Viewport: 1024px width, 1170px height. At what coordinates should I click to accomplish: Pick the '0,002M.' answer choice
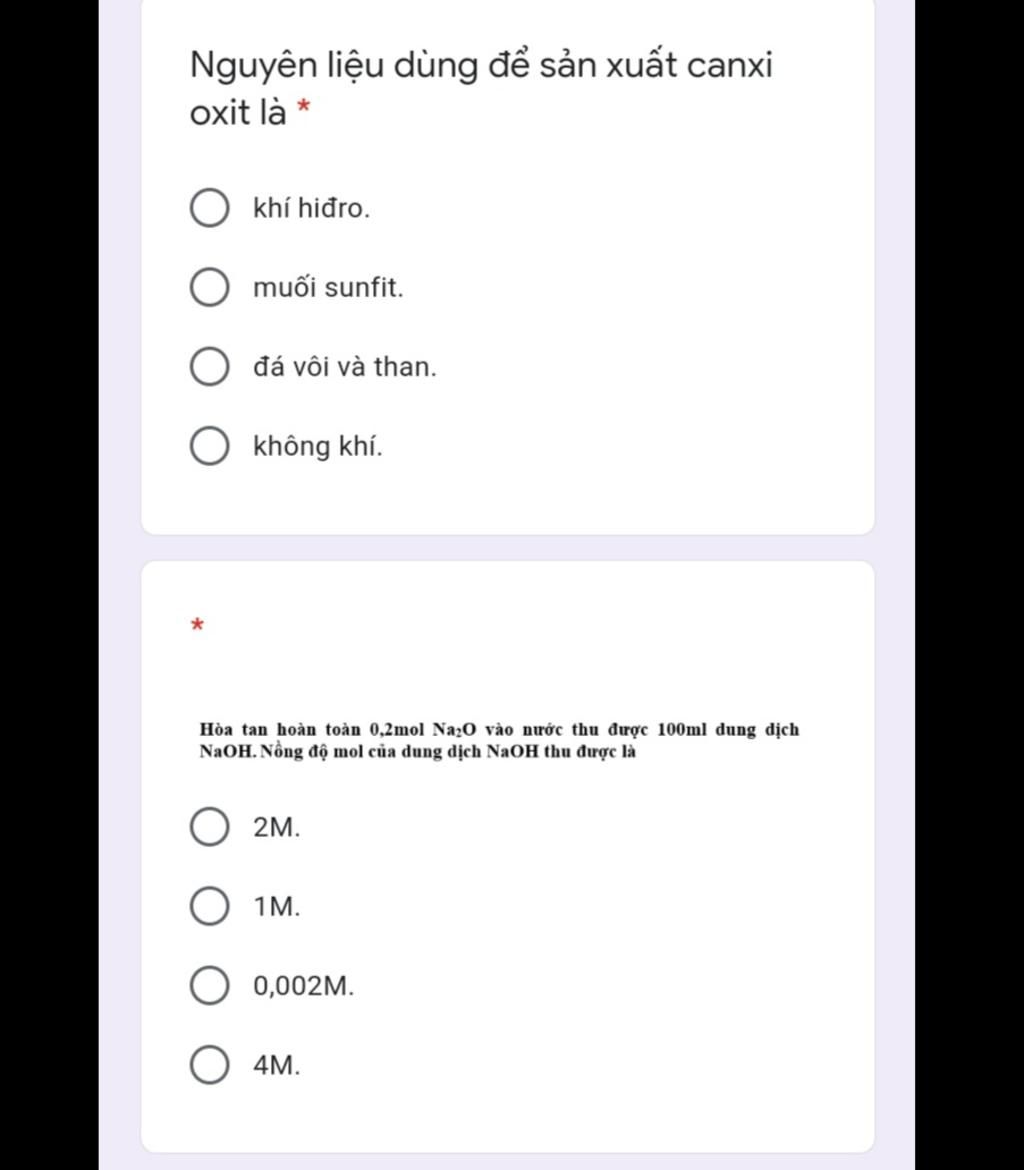click(x=210, y=986)
